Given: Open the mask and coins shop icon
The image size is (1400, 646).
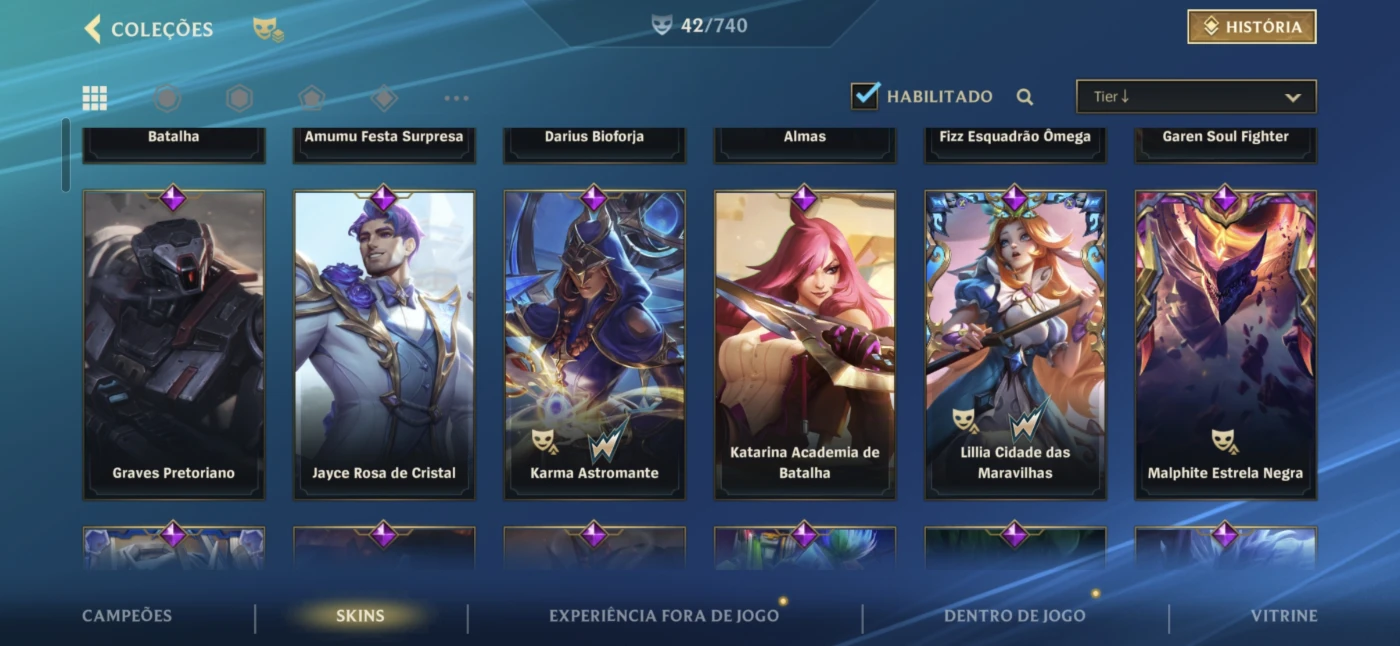Looking at the screenshot, I should point(267,29).
